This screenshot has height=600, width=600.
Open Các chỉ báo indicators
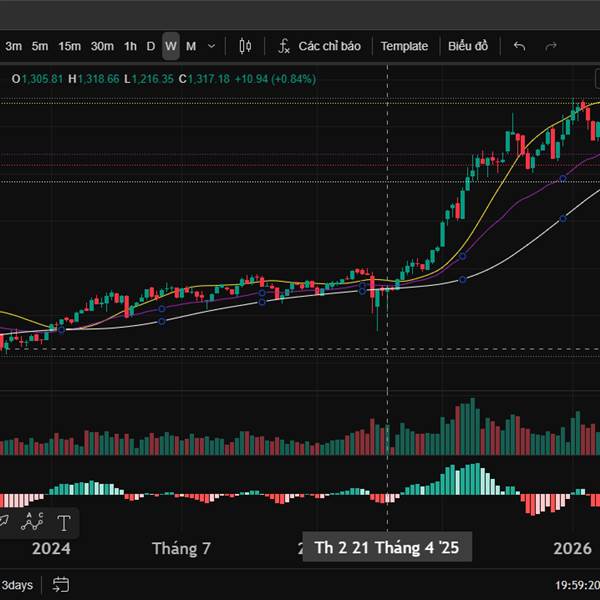pos(320,46)
